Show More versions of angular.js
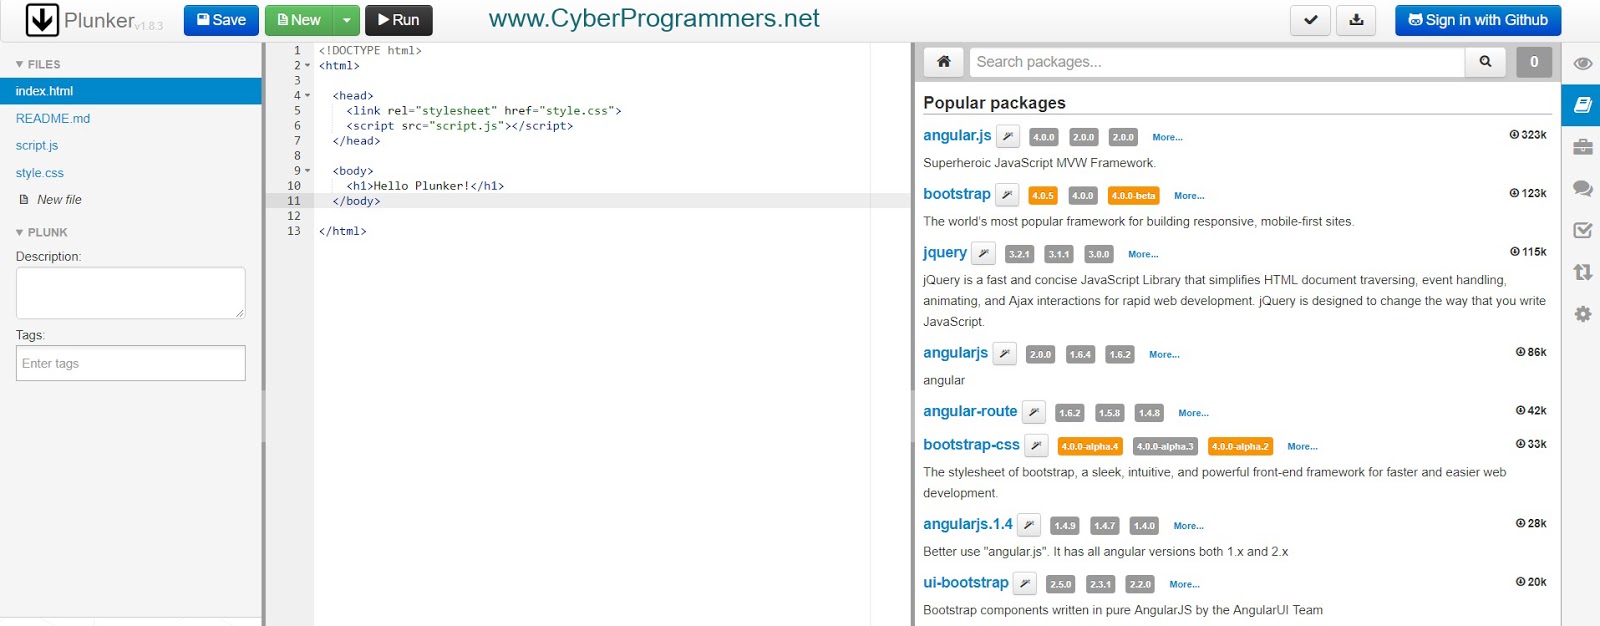 1167,138
